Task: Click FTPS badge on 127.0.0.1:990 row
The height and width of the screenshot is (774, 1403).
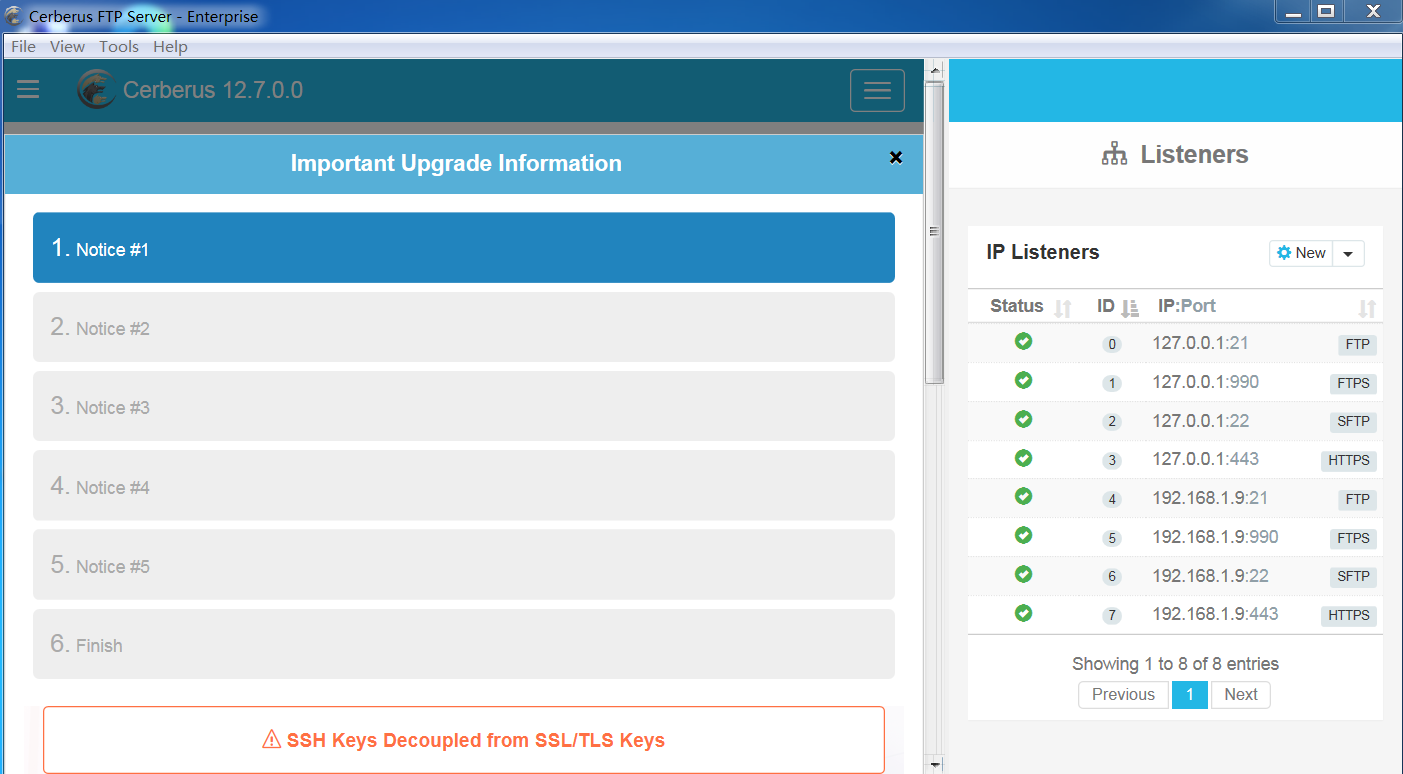Action: point(1354,384)
